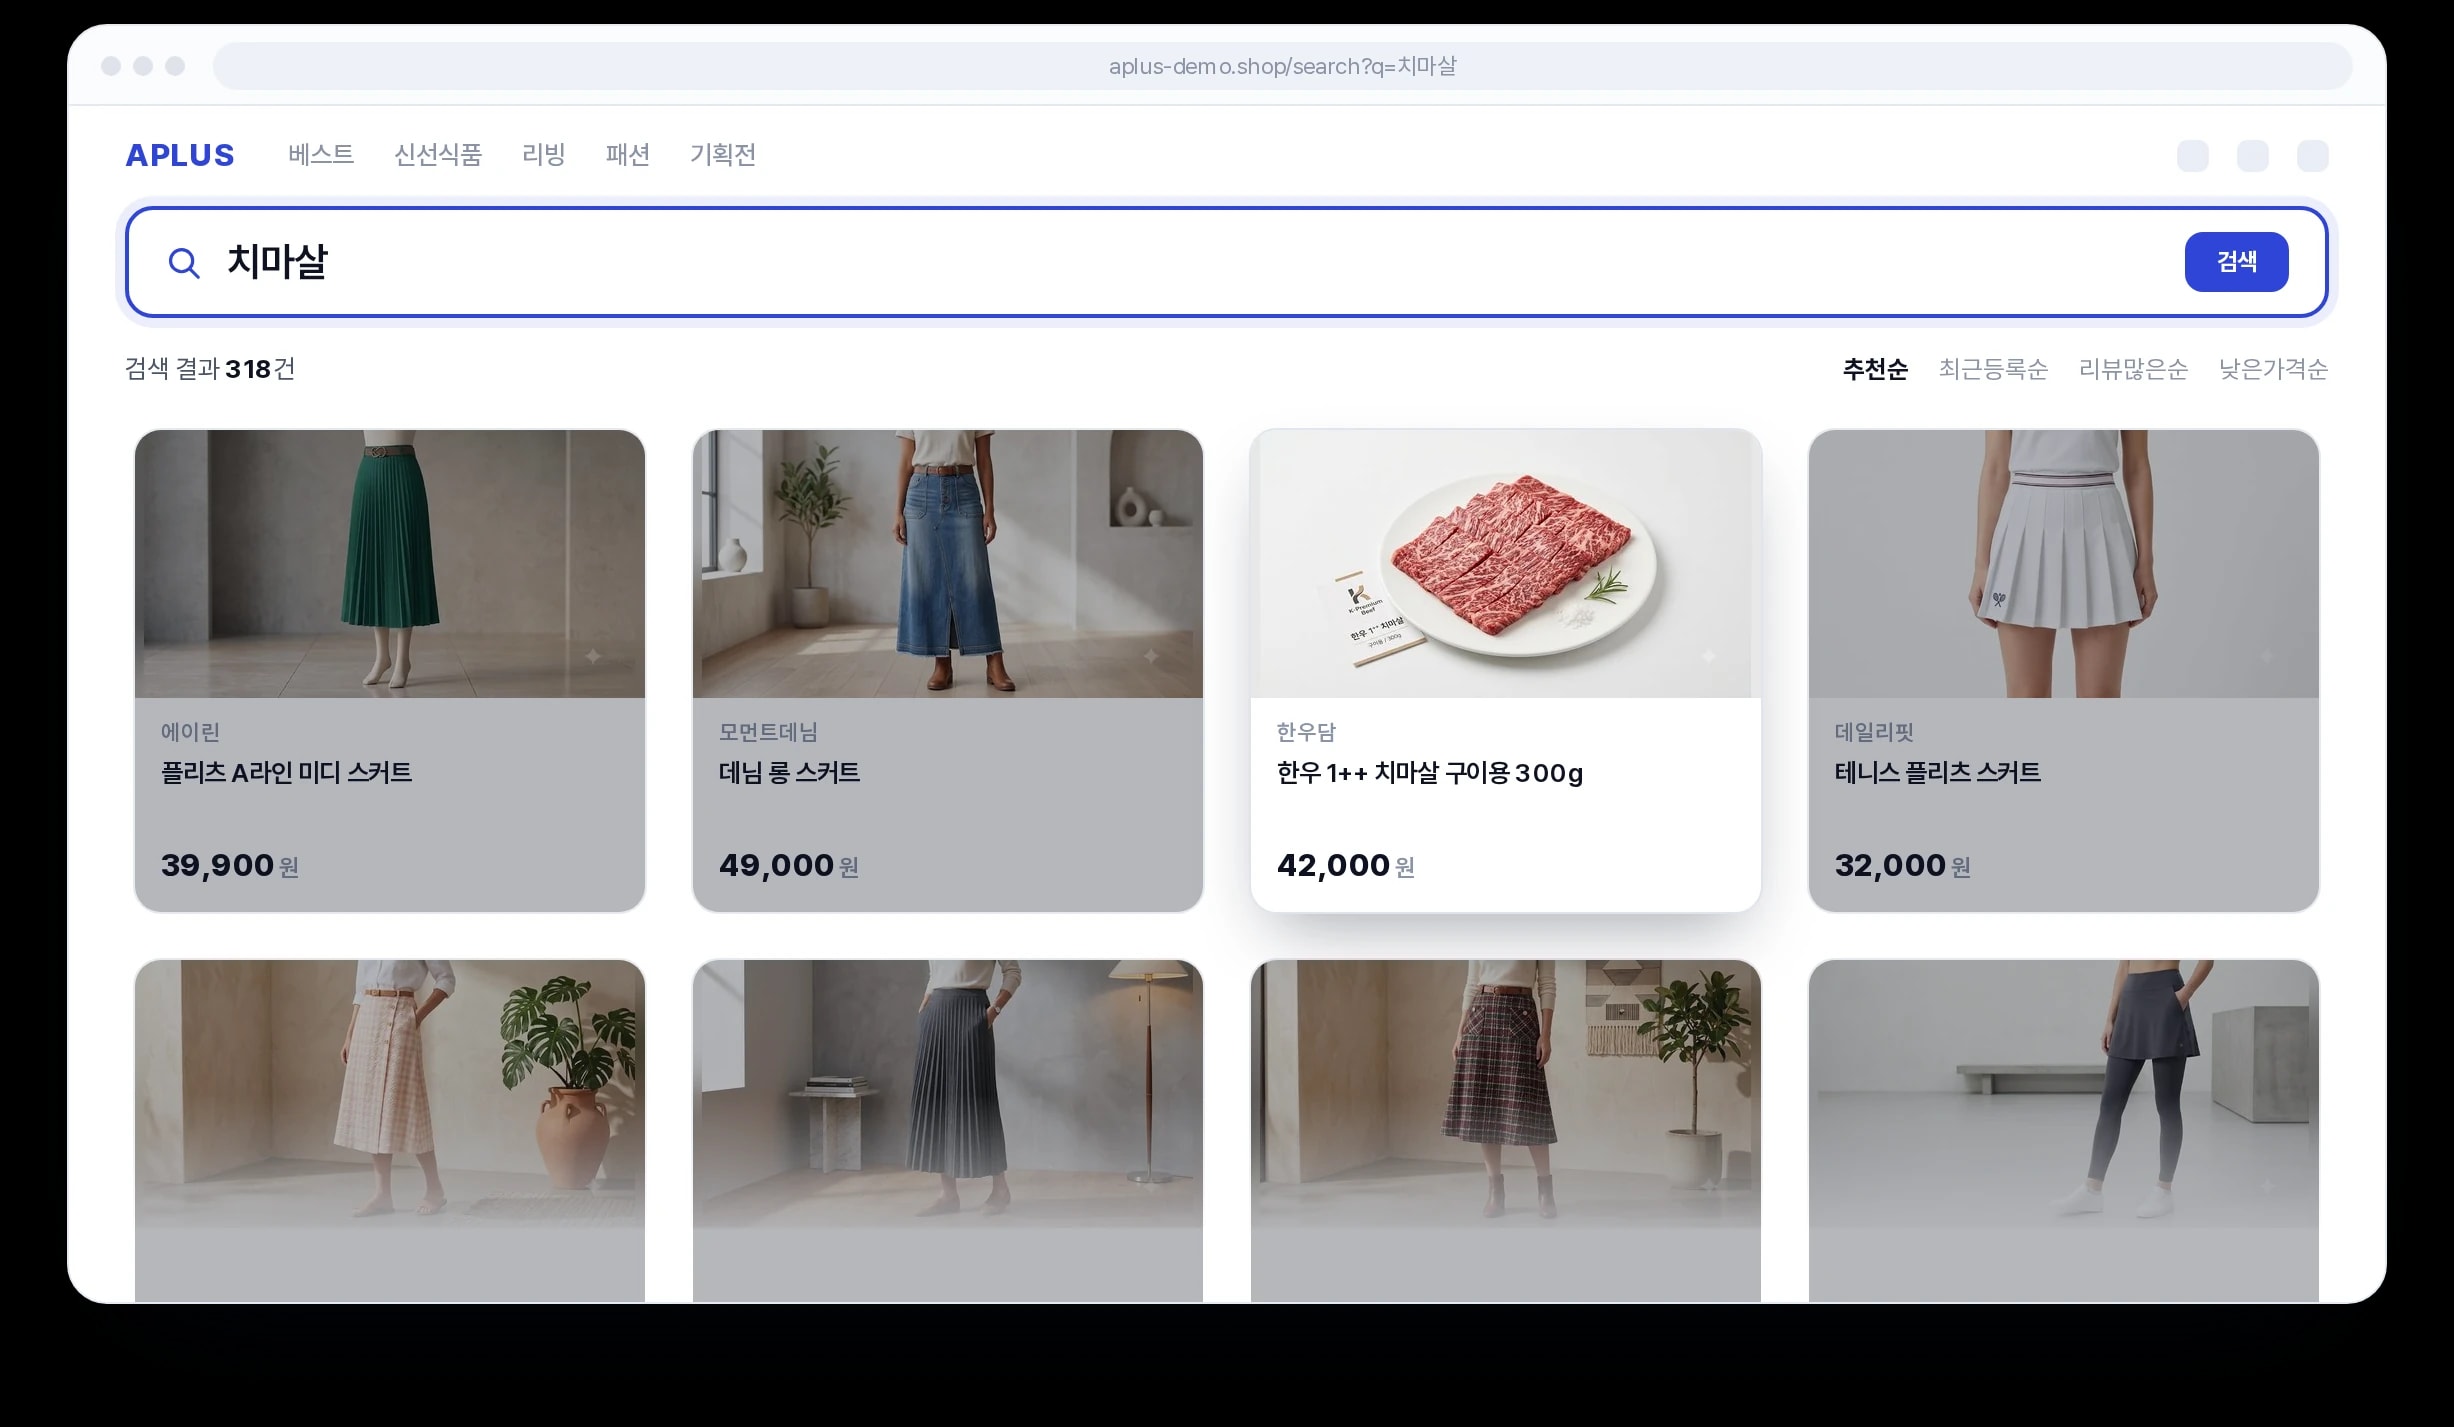
Task: Sort results by 낮은가격순
Action: [2273, 369]
